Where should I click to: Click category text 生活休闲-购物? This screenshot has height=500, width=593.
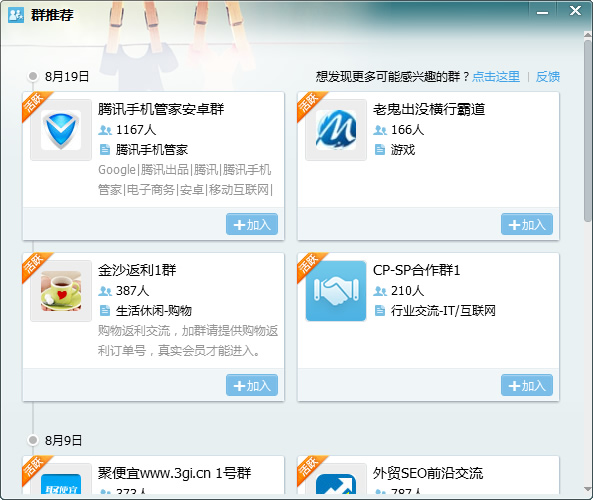click(x=154, y=311)
